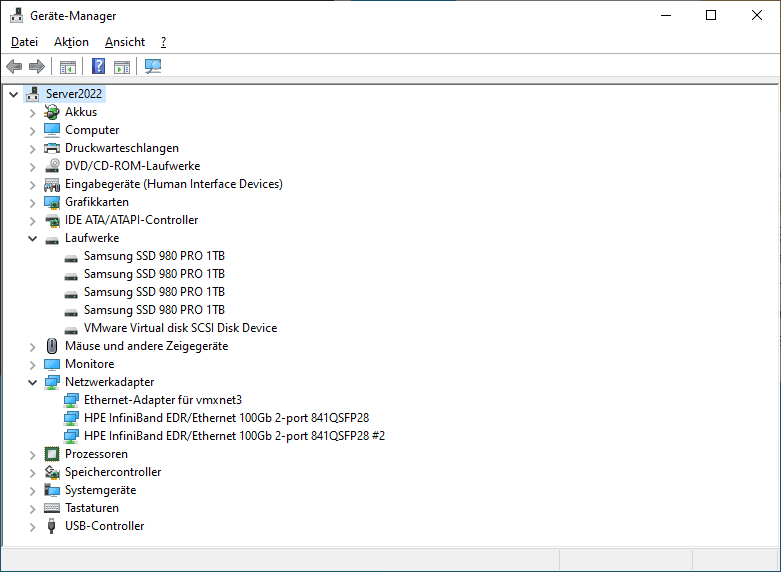
Task: Click the Forward arrow toolbar icon
Action: 37,66
